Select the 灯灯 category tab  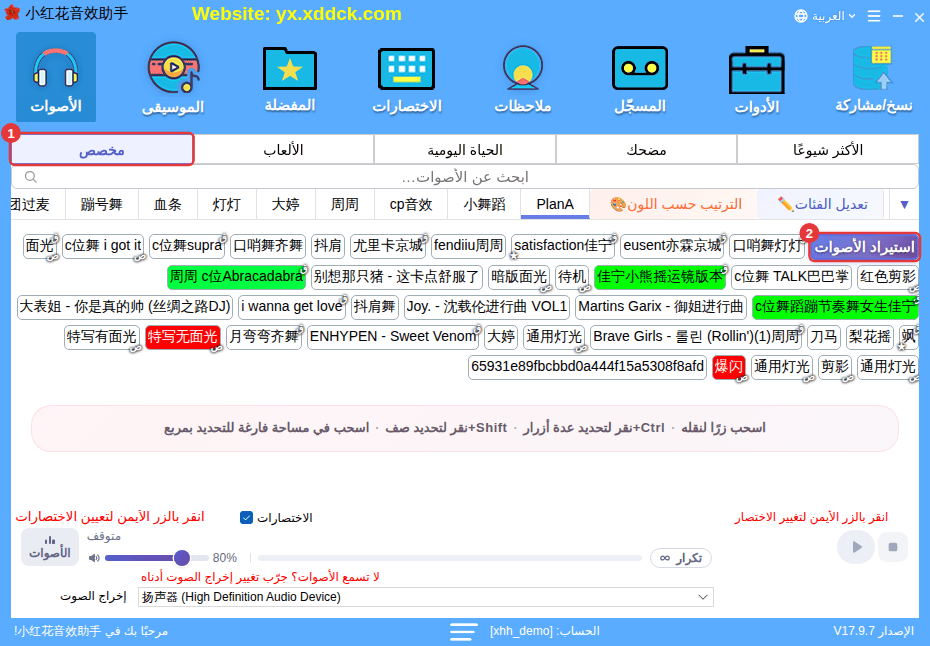point(227,205)
